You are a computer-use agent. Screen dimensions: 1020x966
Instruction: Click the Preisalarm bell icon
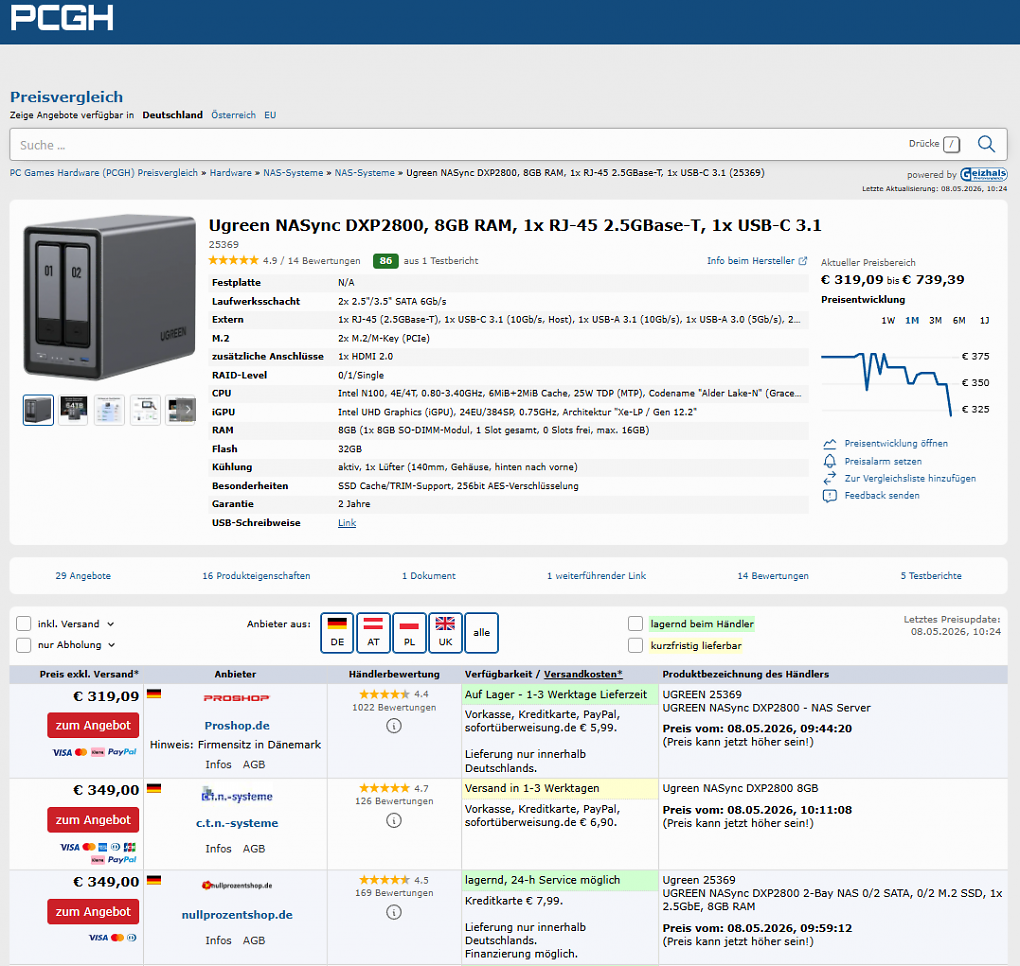coord(829,461)
